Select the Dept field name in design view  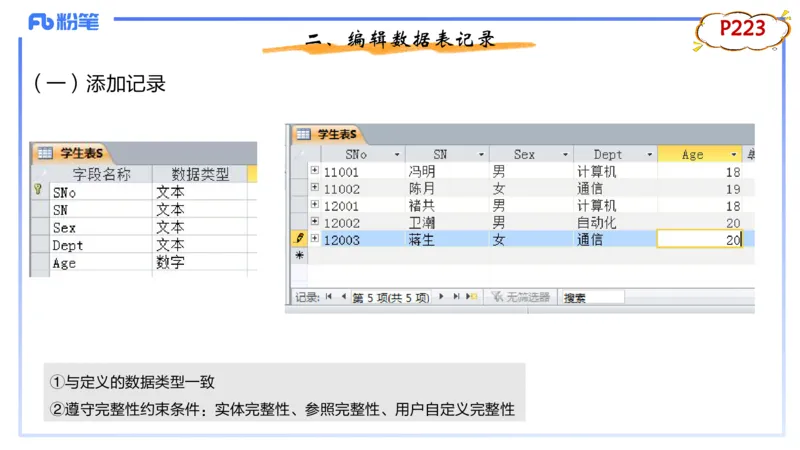101,245
